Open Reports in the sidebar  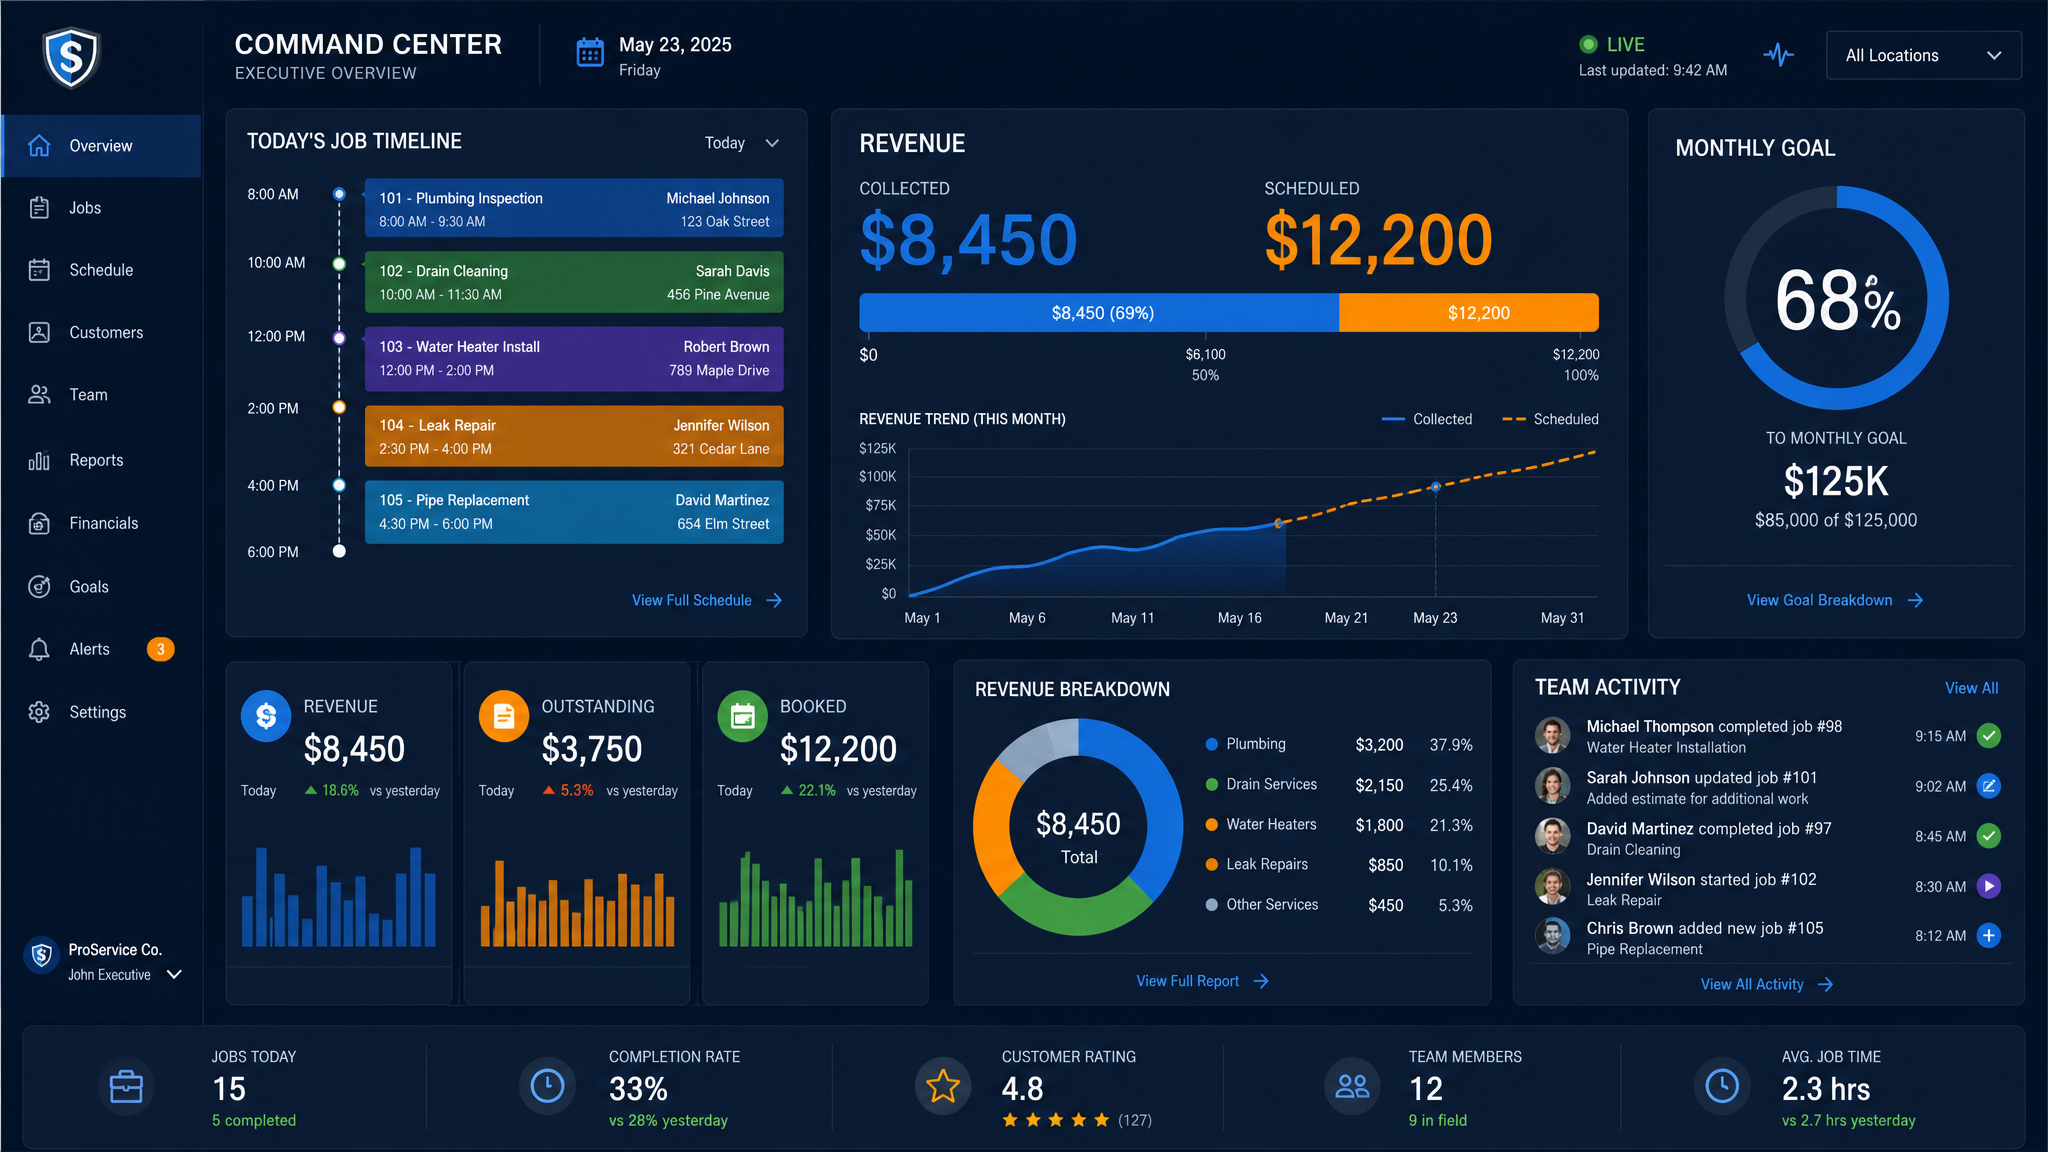101,460
